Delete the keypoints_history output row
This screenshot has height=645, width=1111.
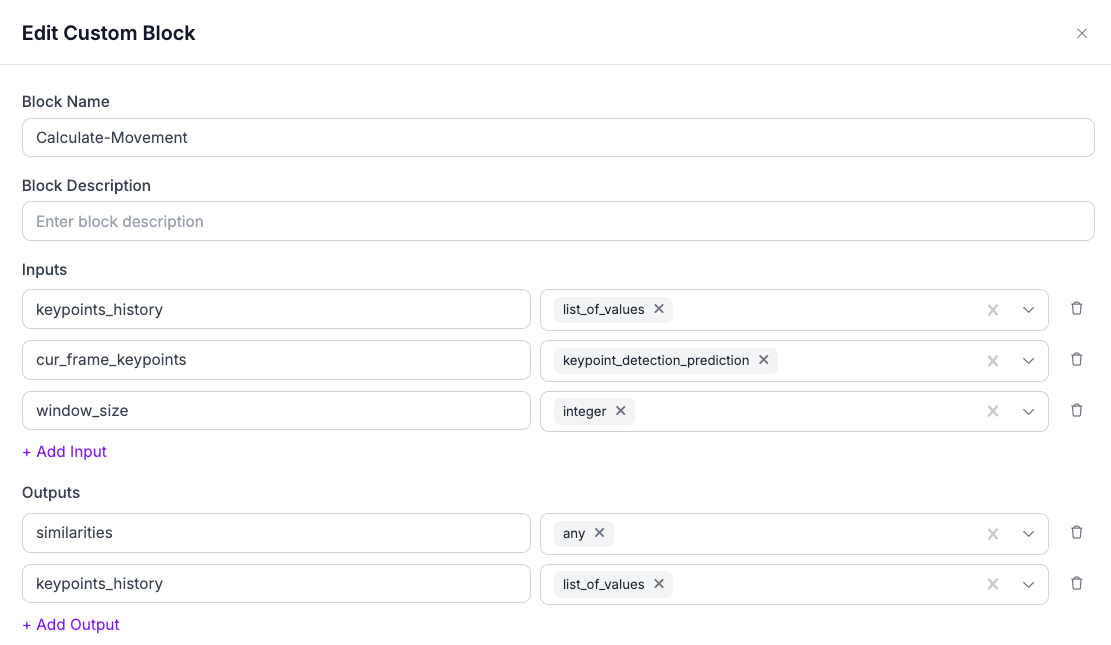[x=1076, y=583]
